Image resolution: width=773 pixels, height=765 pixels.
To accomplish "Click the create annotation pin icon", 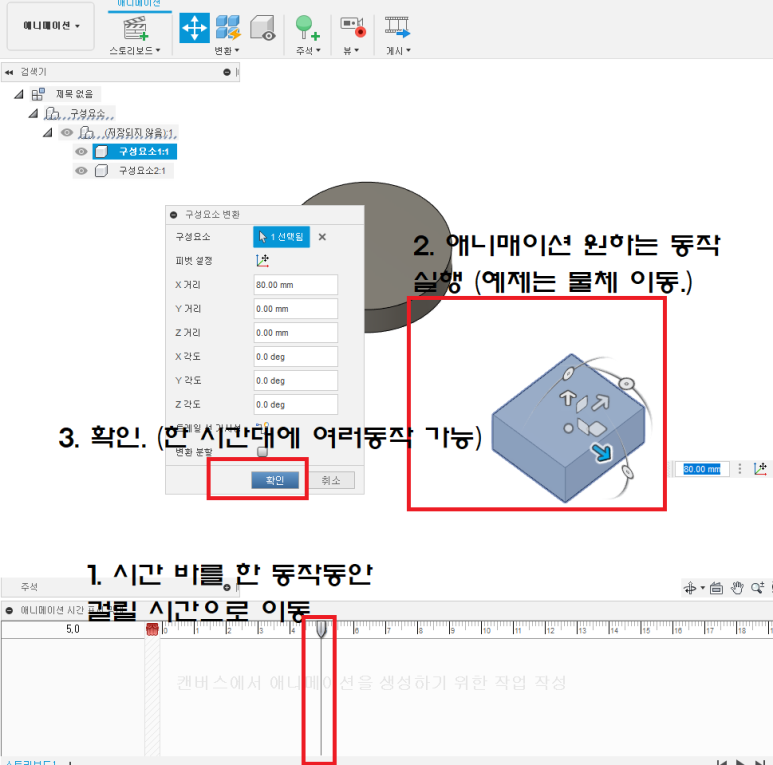I will 307,28.
